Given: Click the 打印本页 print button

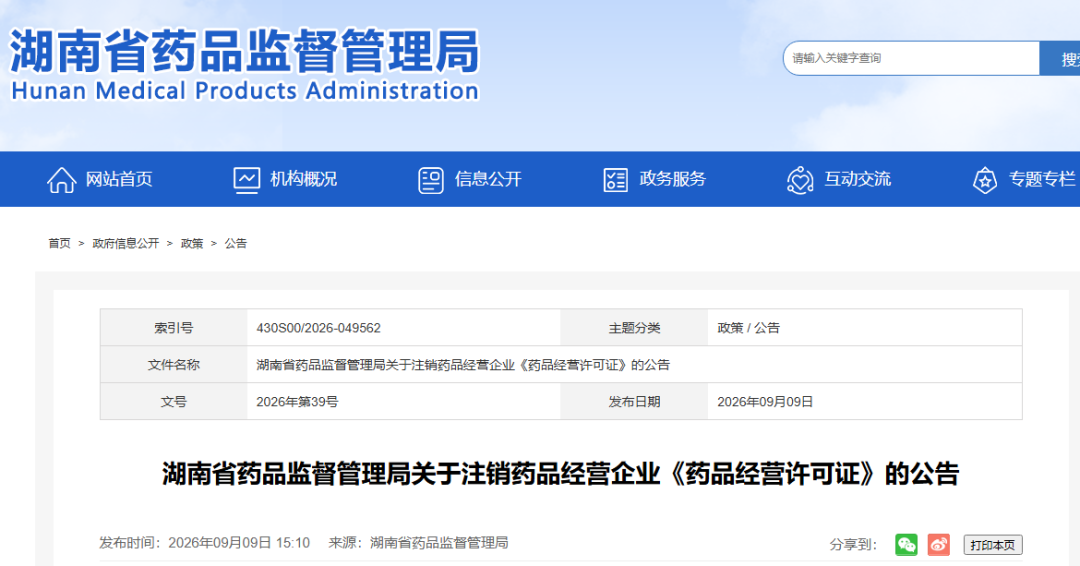Looking at the screenshot, I should tap(993, 545).
